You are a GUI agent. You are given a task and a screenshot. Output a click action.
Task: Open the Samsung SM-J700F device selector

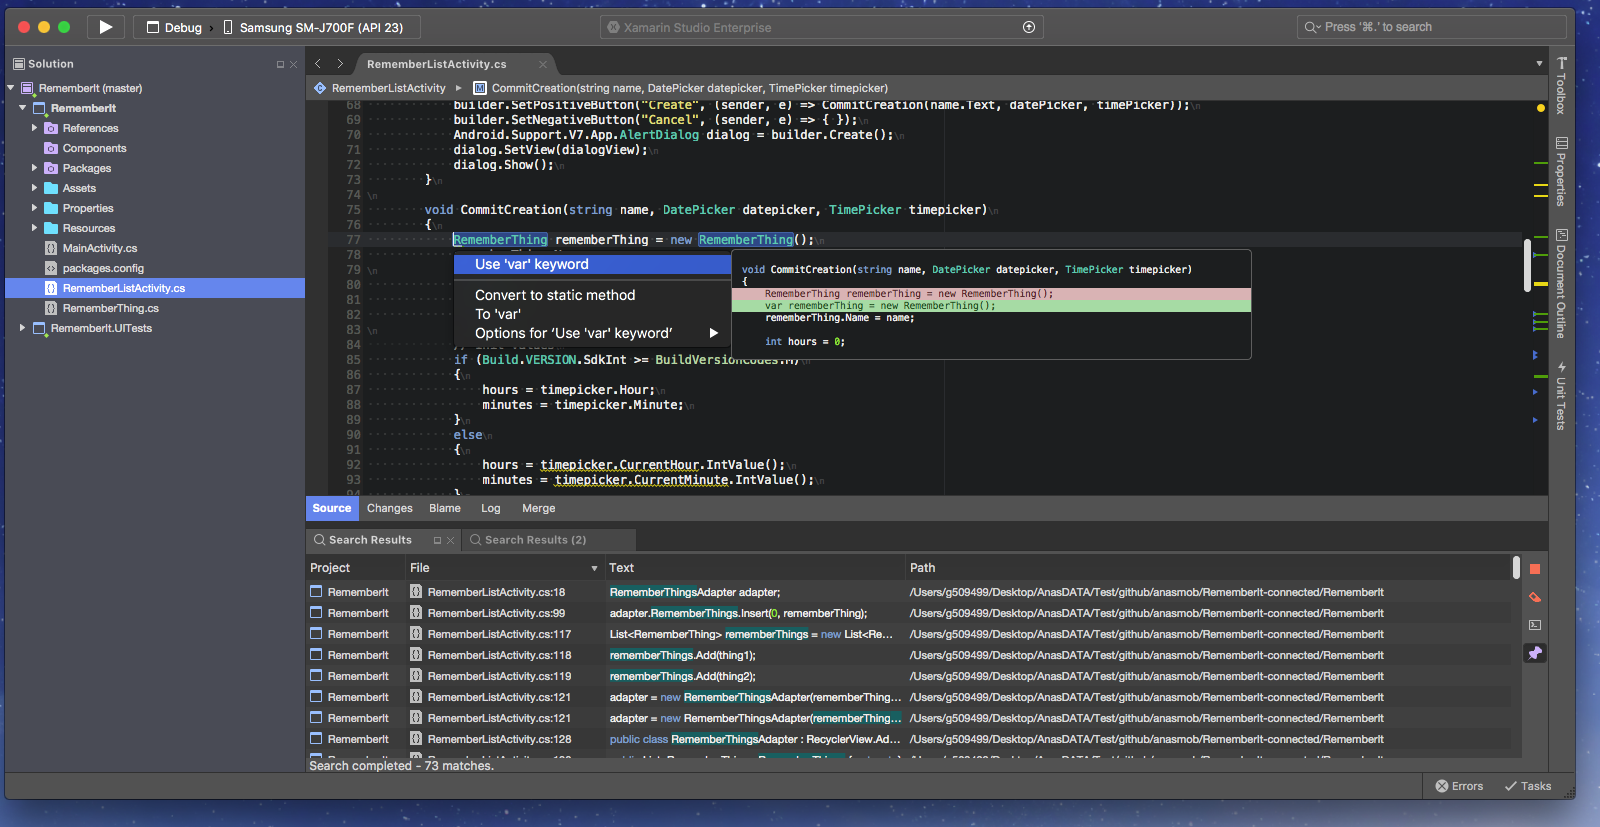tap(313, 27)
